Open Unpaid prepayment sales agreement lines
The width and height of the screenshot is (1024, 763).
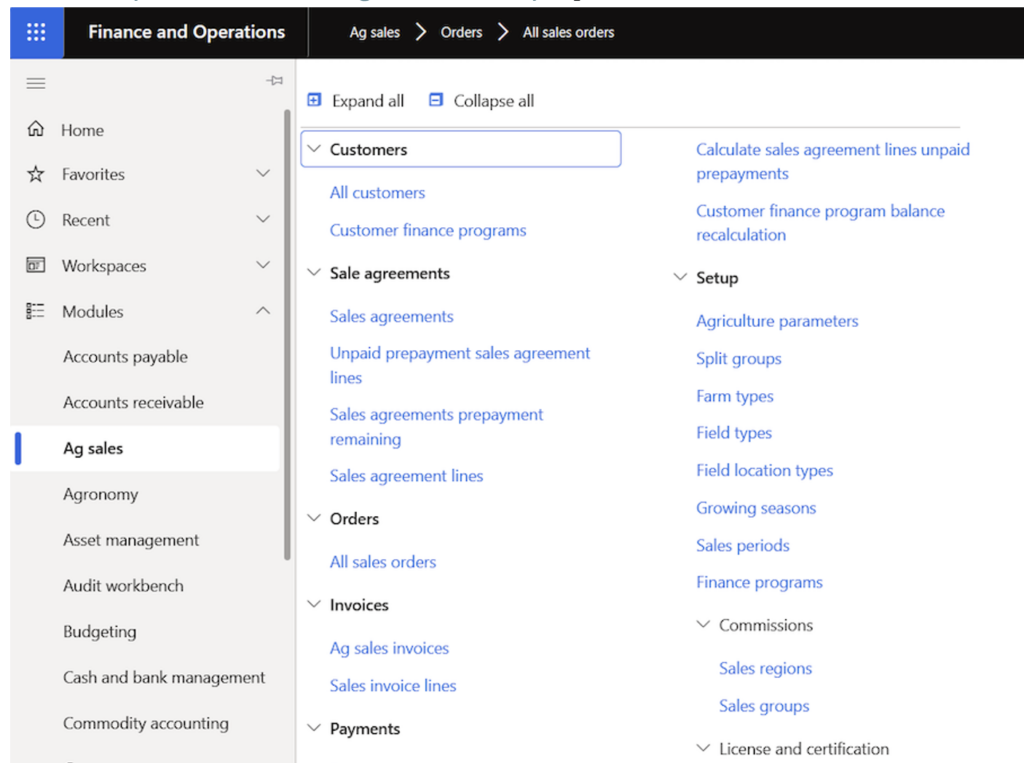pos(460,365)
